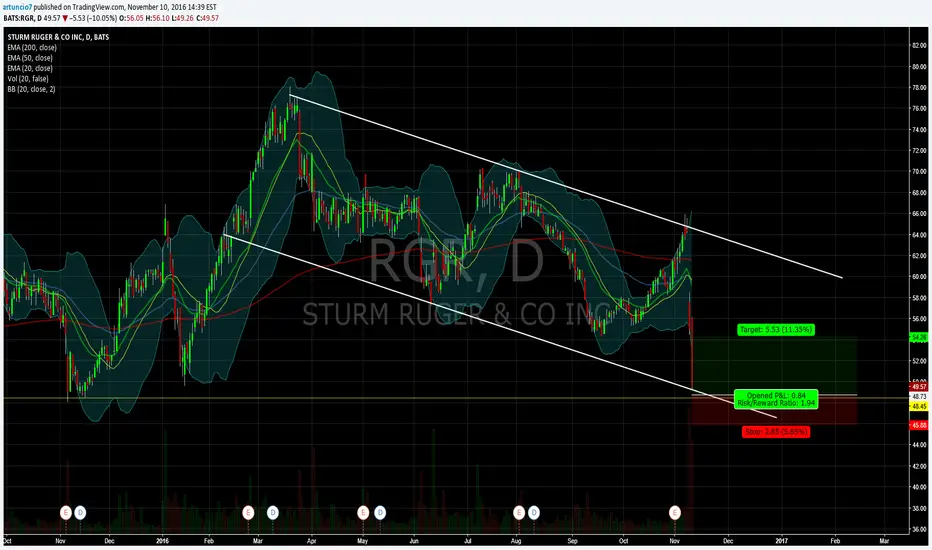Click the dividend D marker after May label
This screenshot has height=550, width=932.
pos(380,512)
